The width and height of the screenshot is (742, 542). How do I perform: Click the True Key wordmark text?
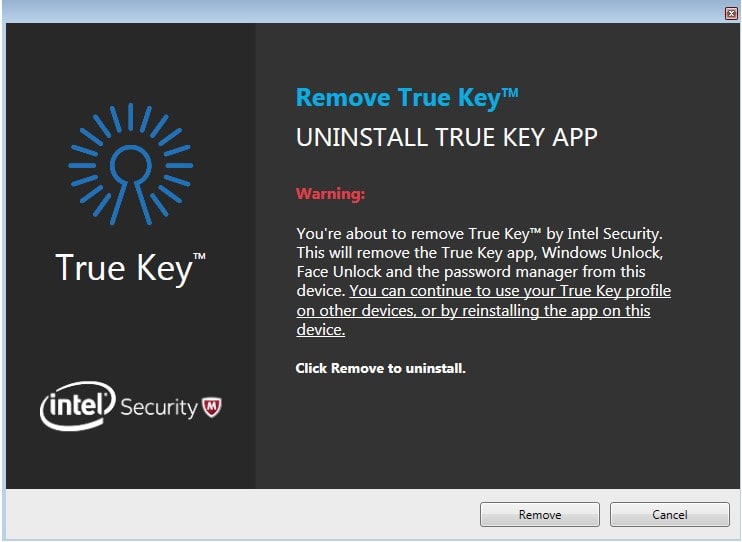tap(130, 268)
